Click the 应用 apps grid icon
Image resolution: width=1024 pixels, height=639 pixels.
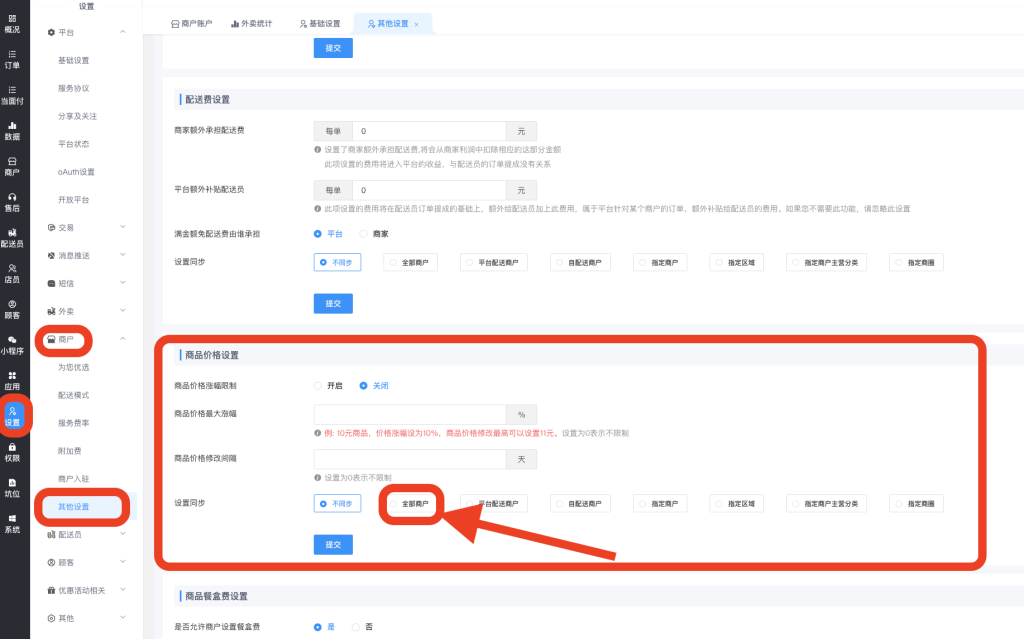[12, 380]
